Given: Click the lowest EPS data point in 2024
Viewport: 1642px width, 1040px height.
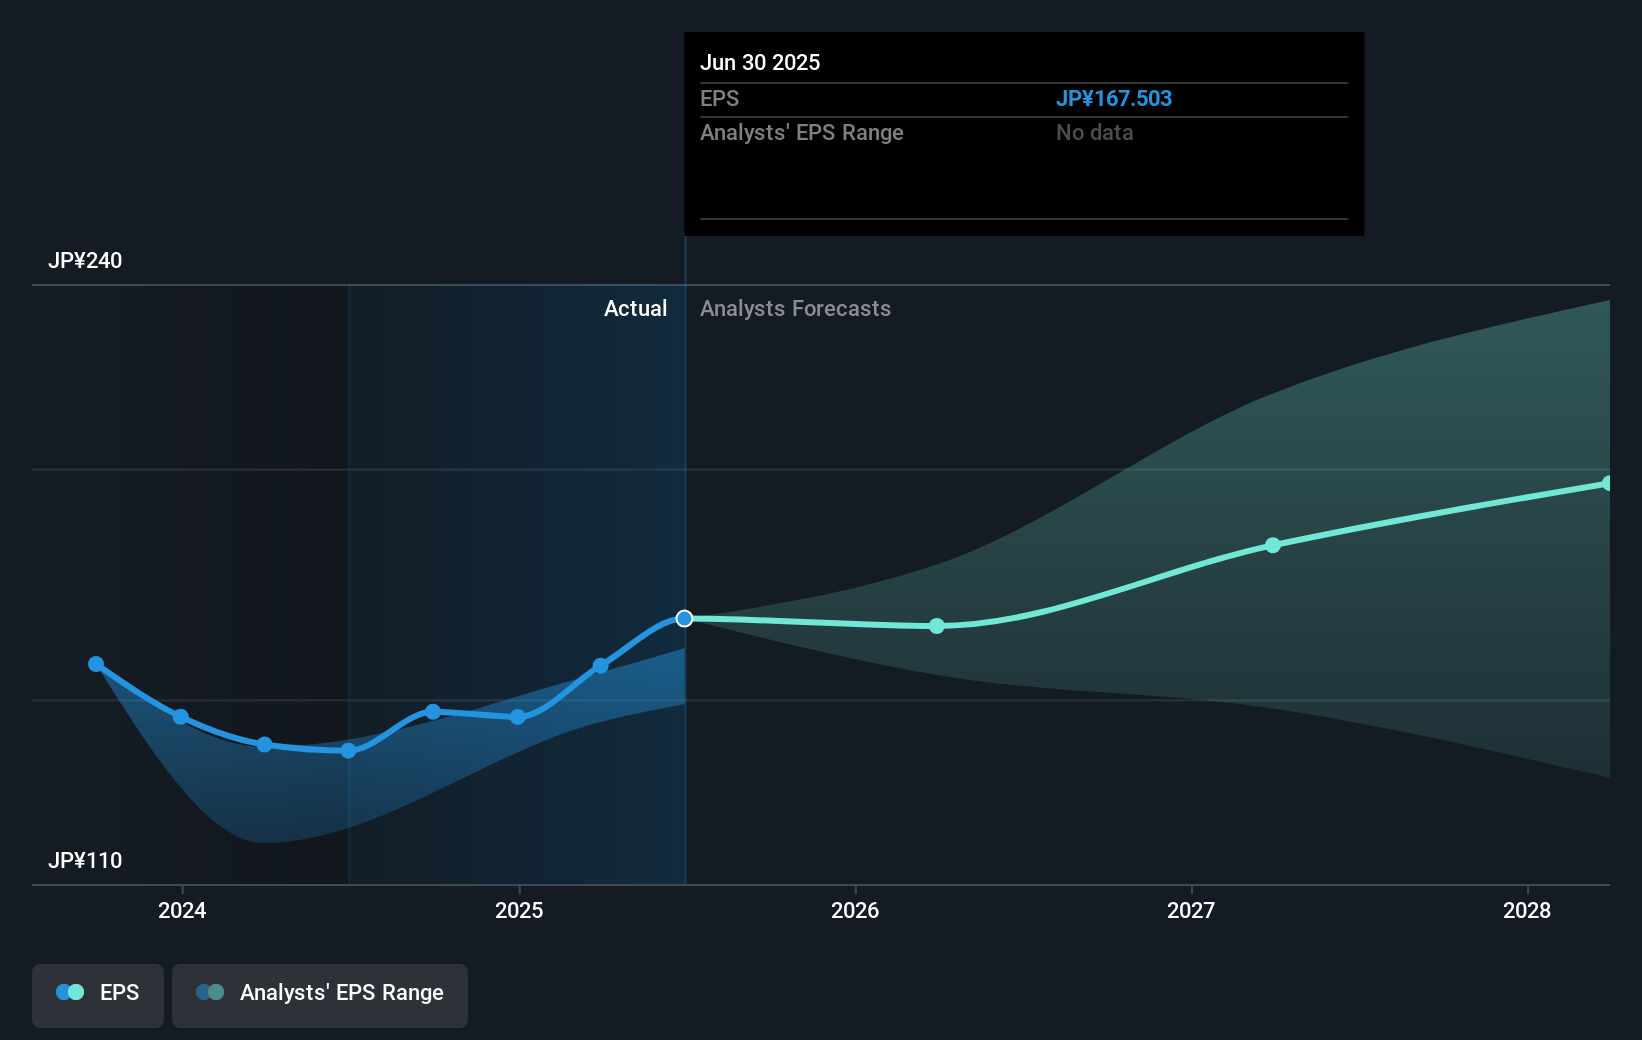Looking at the screenshot, I should [347, 749].
